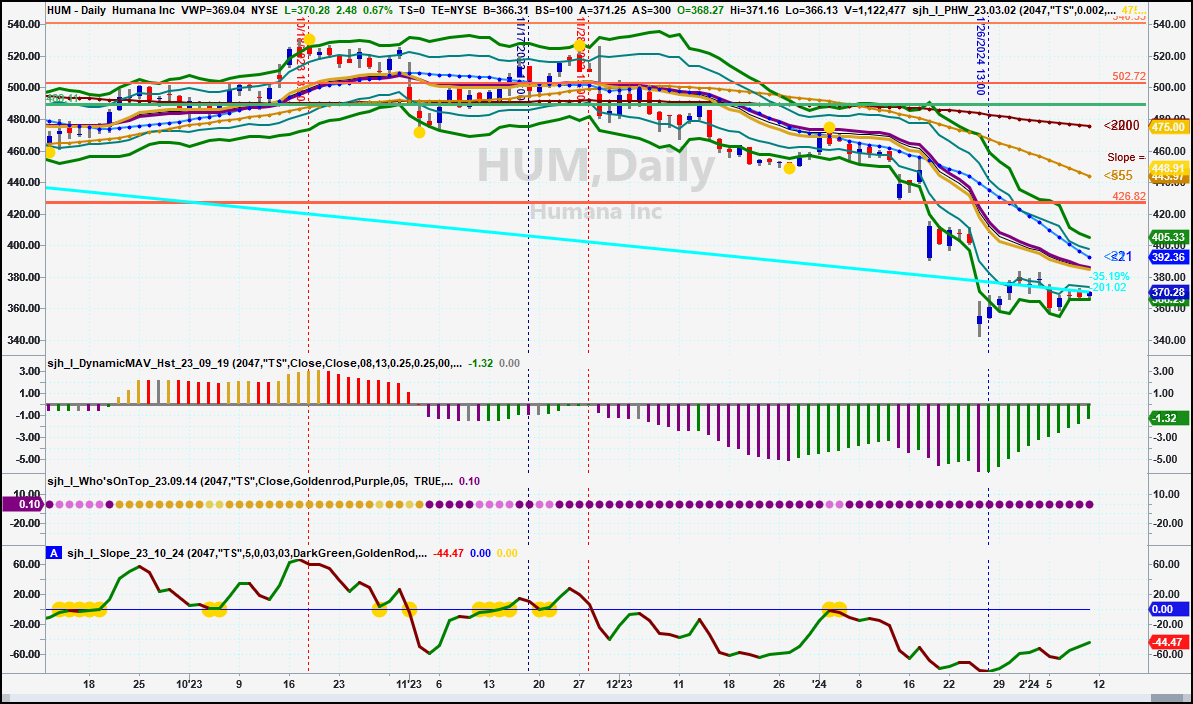Click the 405.33 green price tag on axis
Screen dimensions: 1193x704
pos(1169,237)
